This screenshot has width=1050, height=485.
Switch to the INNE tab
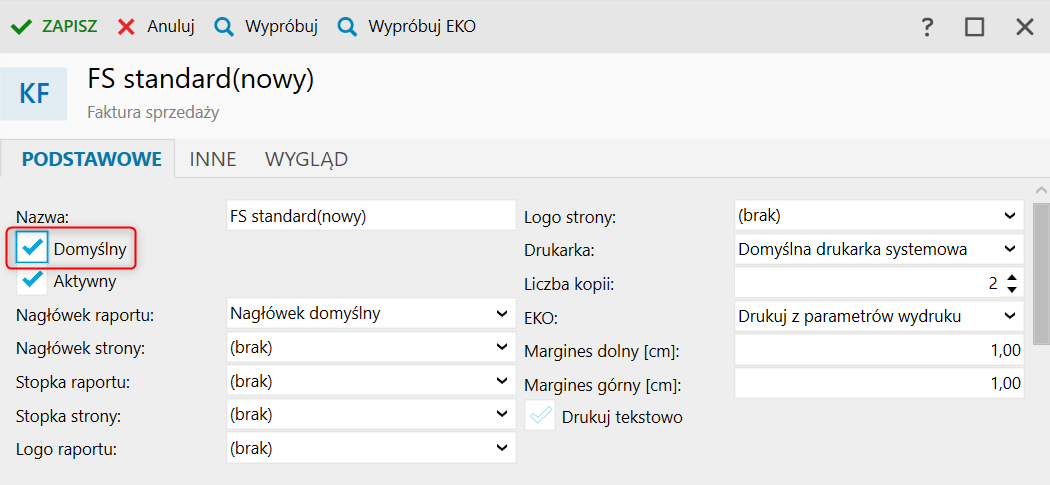coord(213,160)
